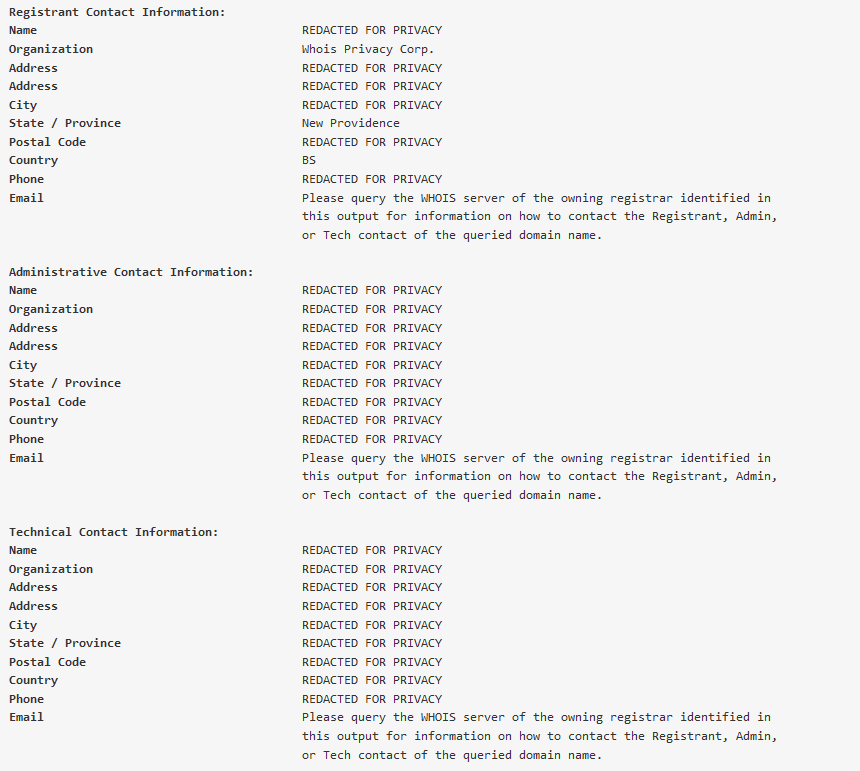860x771 pixels.
Task: Click the Administrative Organization label
Action: click(51, 309)
